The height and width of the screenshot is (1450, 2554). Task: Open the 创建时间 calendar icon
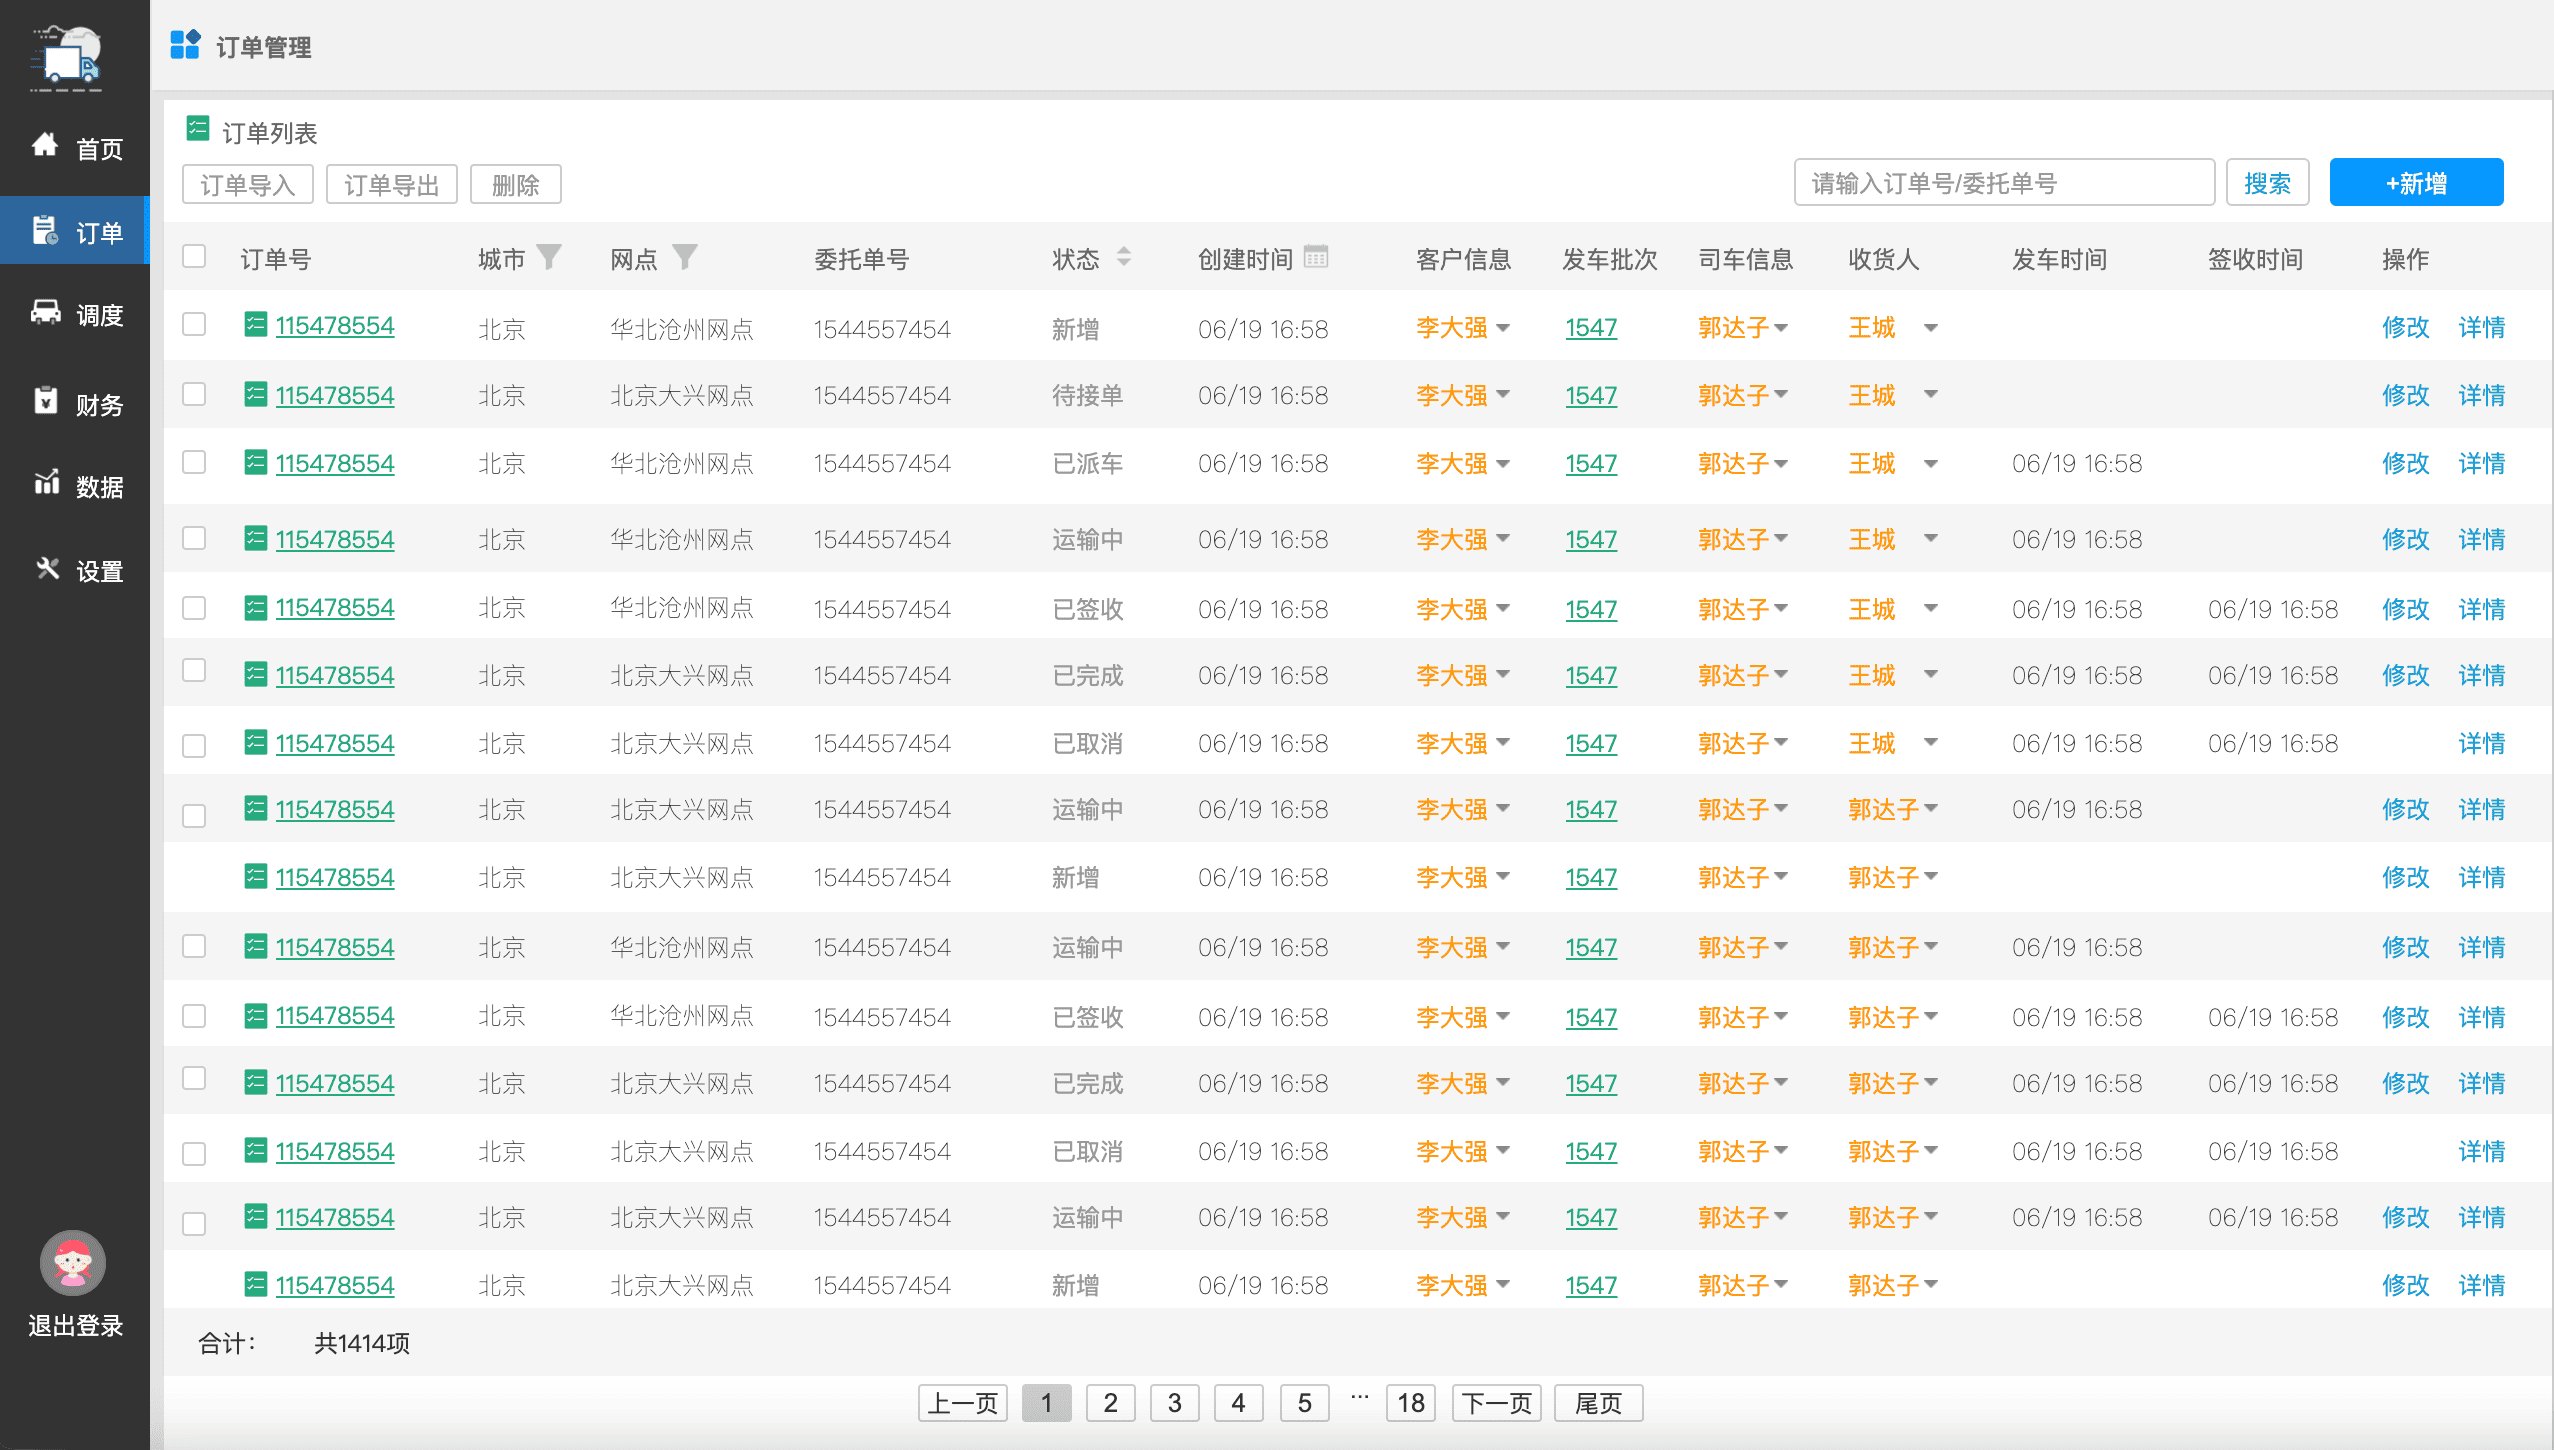click(1316, 257)
